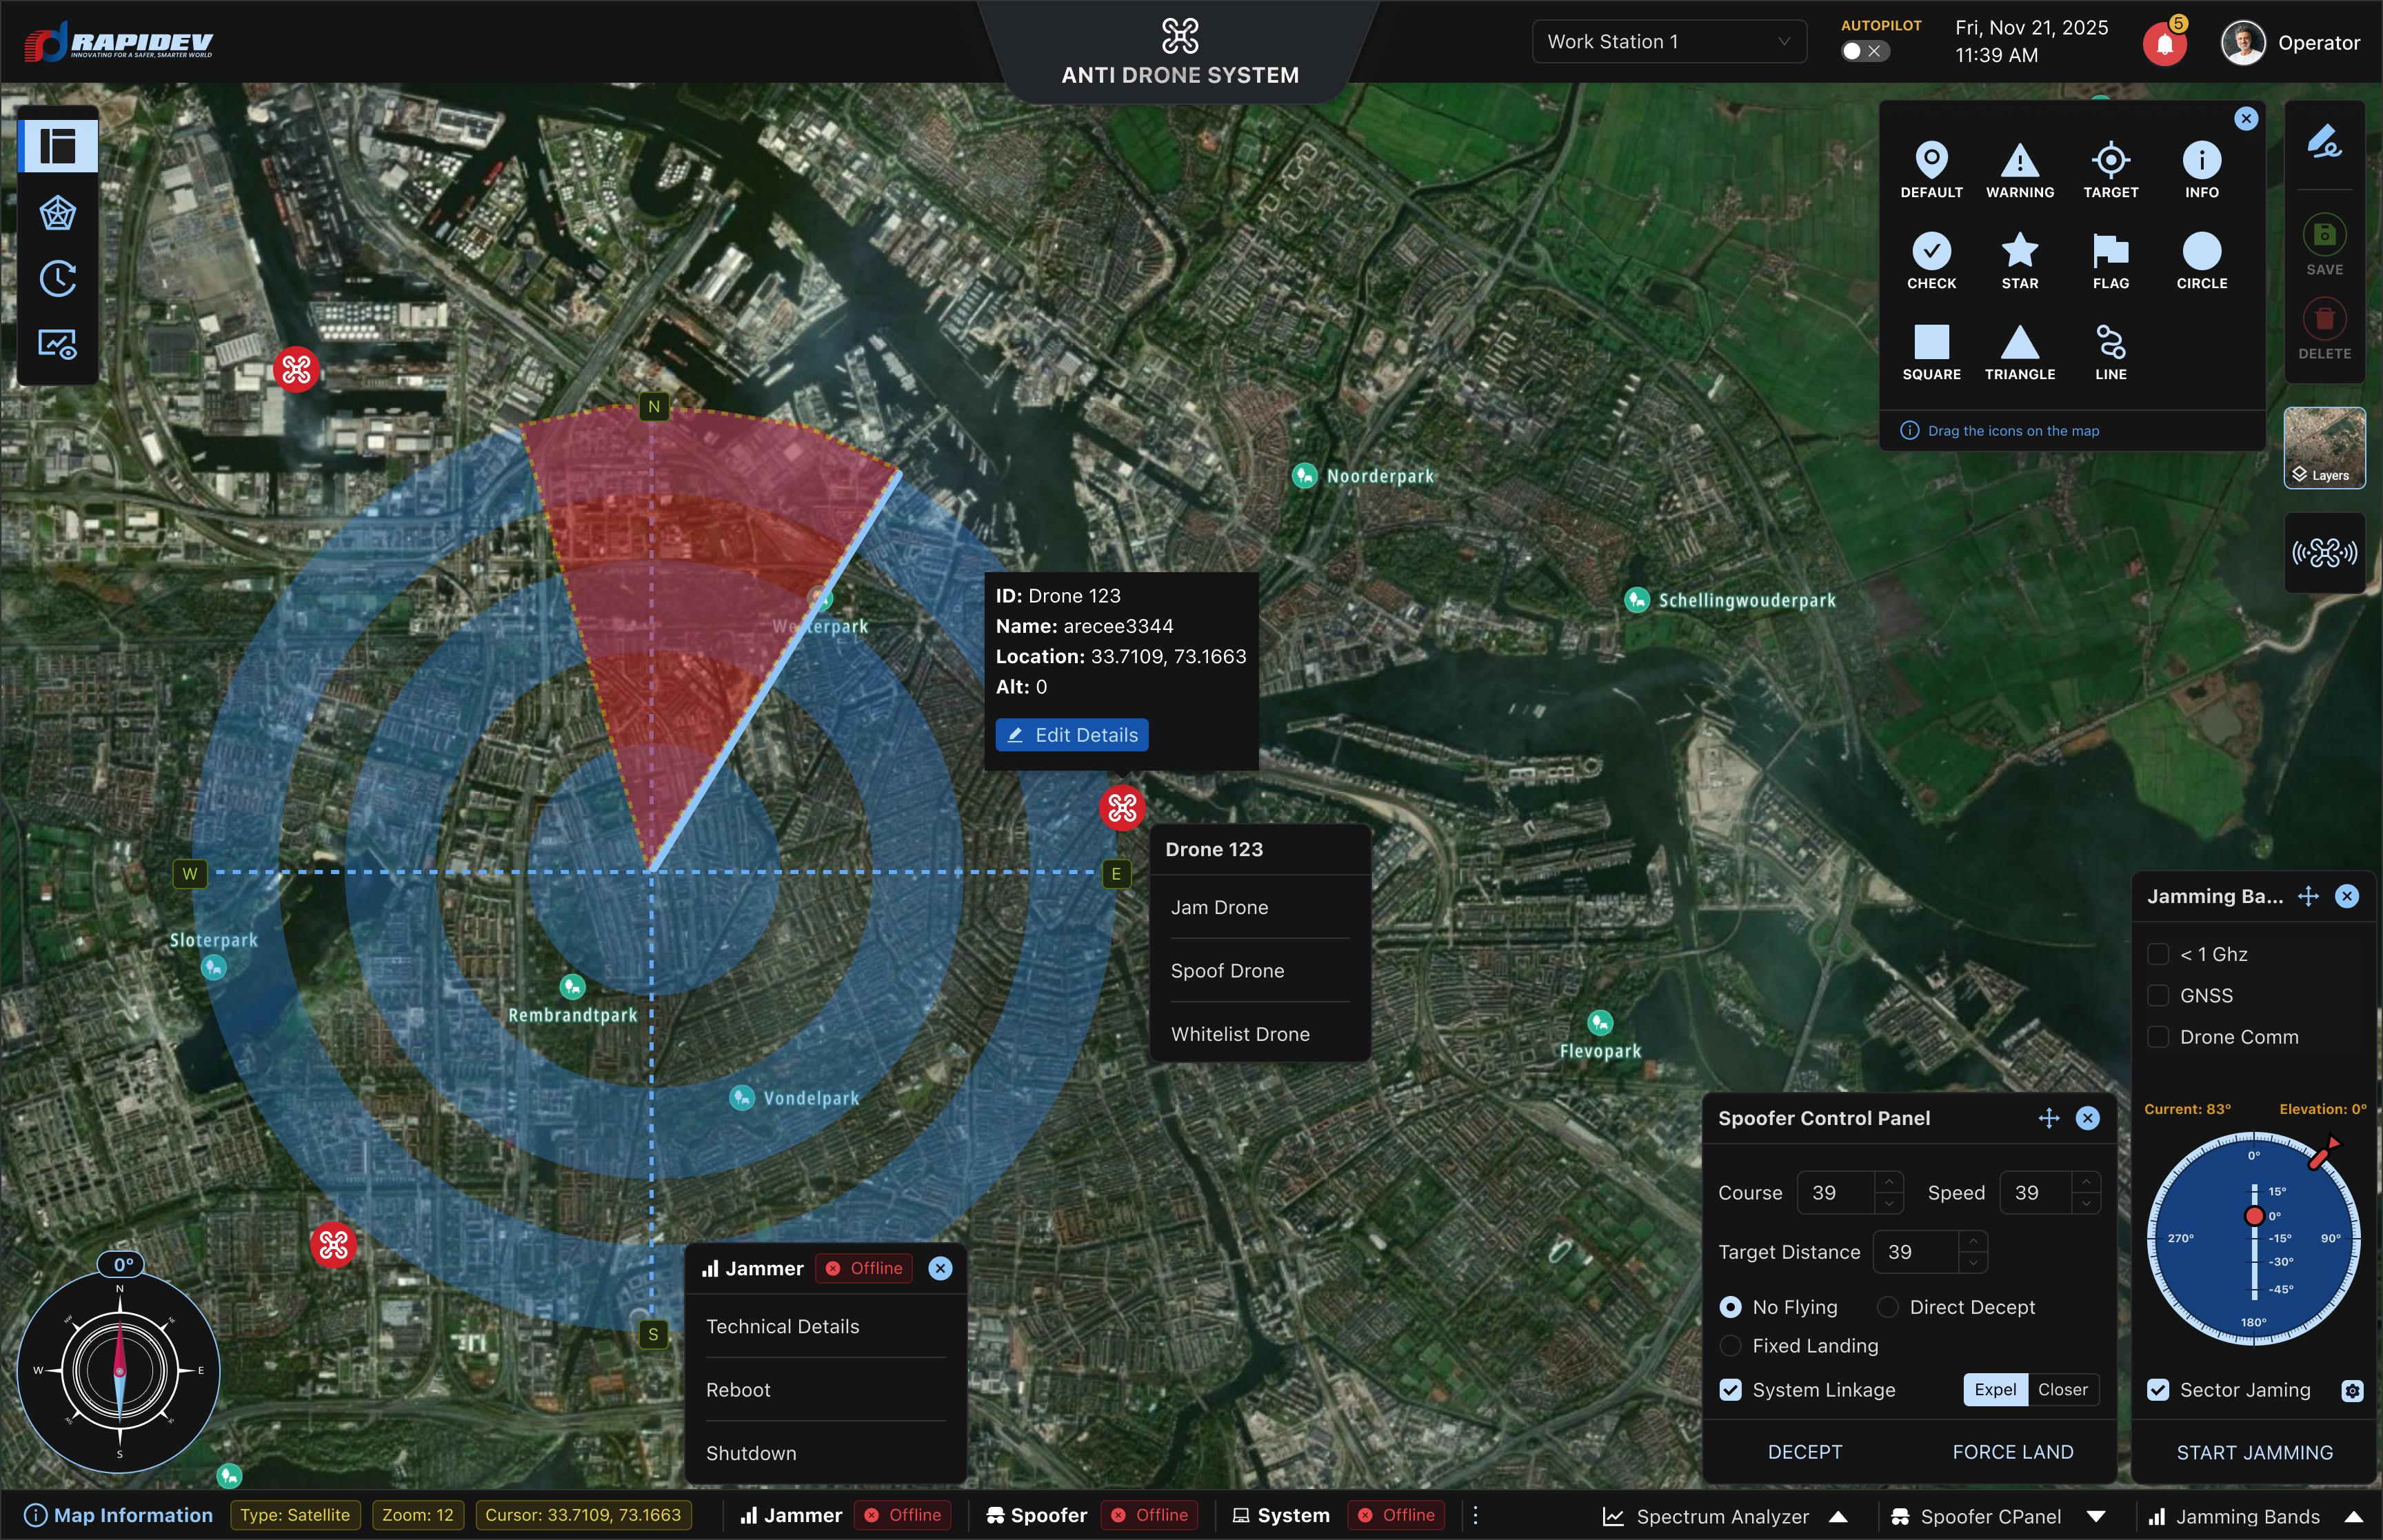Click the Edit Details button
Screen dimensions: 2383x1540
coord(1071,735)
